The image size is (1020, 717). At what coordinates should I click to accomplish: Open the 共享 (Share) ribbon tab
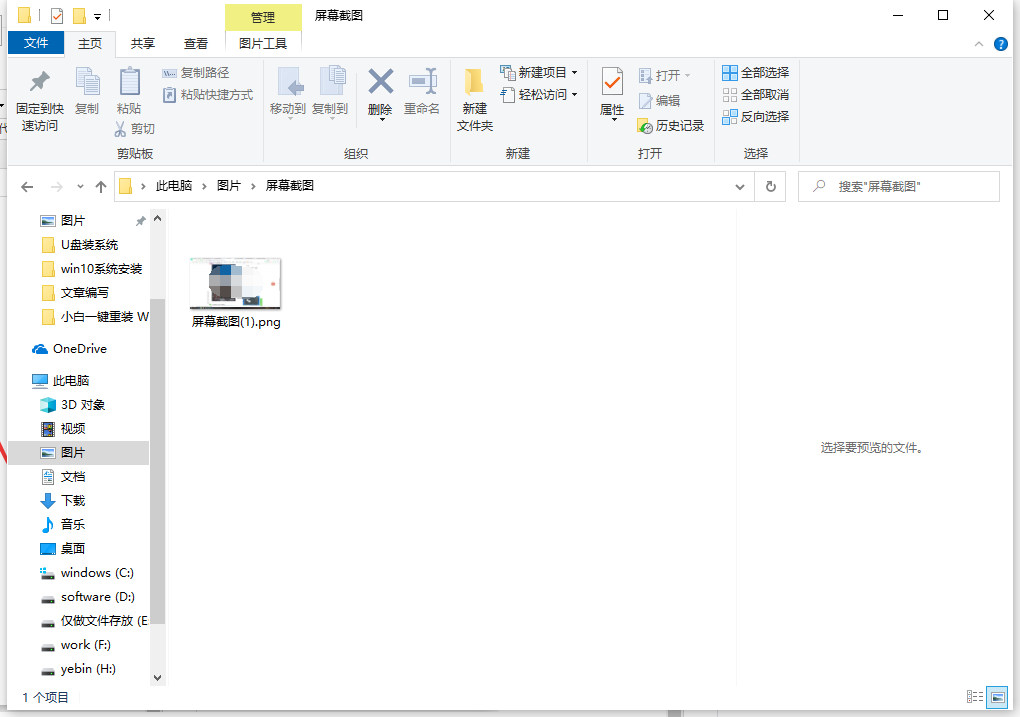point(143,44)
